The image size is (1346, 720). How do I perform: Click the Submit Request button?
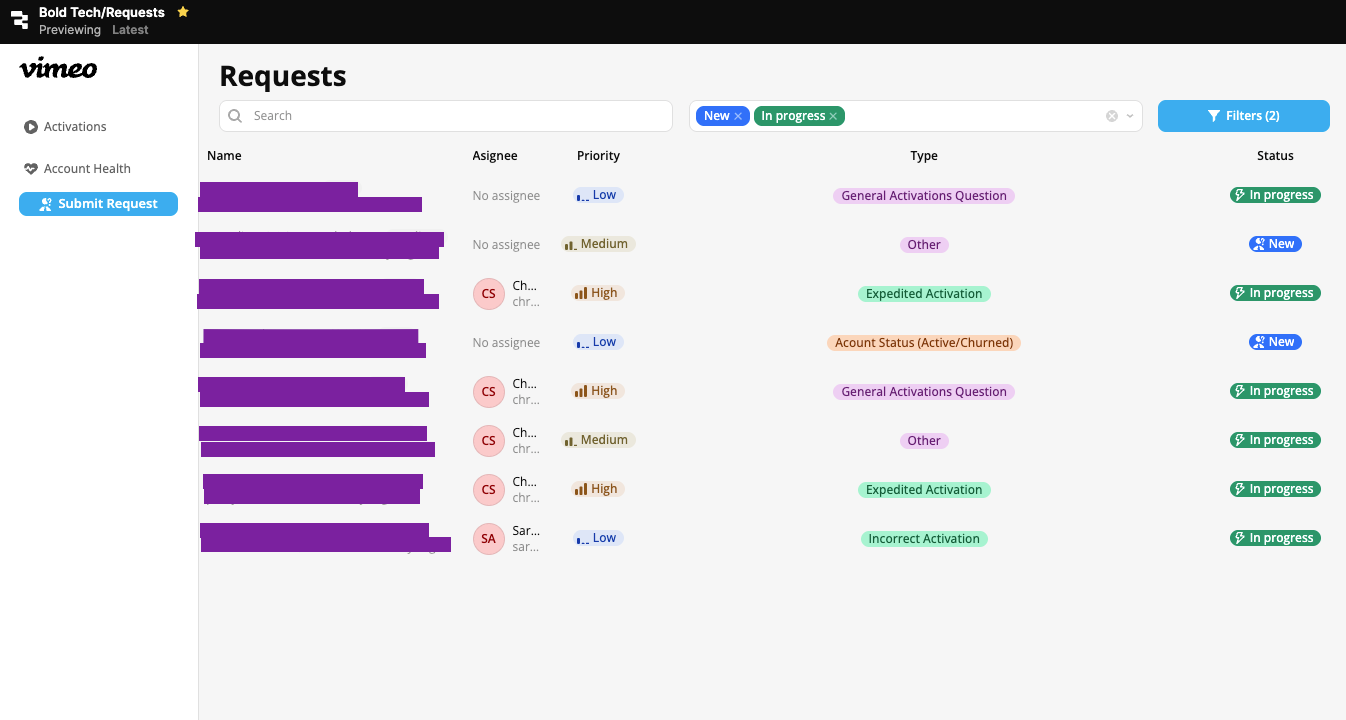[x=98, y=204]
